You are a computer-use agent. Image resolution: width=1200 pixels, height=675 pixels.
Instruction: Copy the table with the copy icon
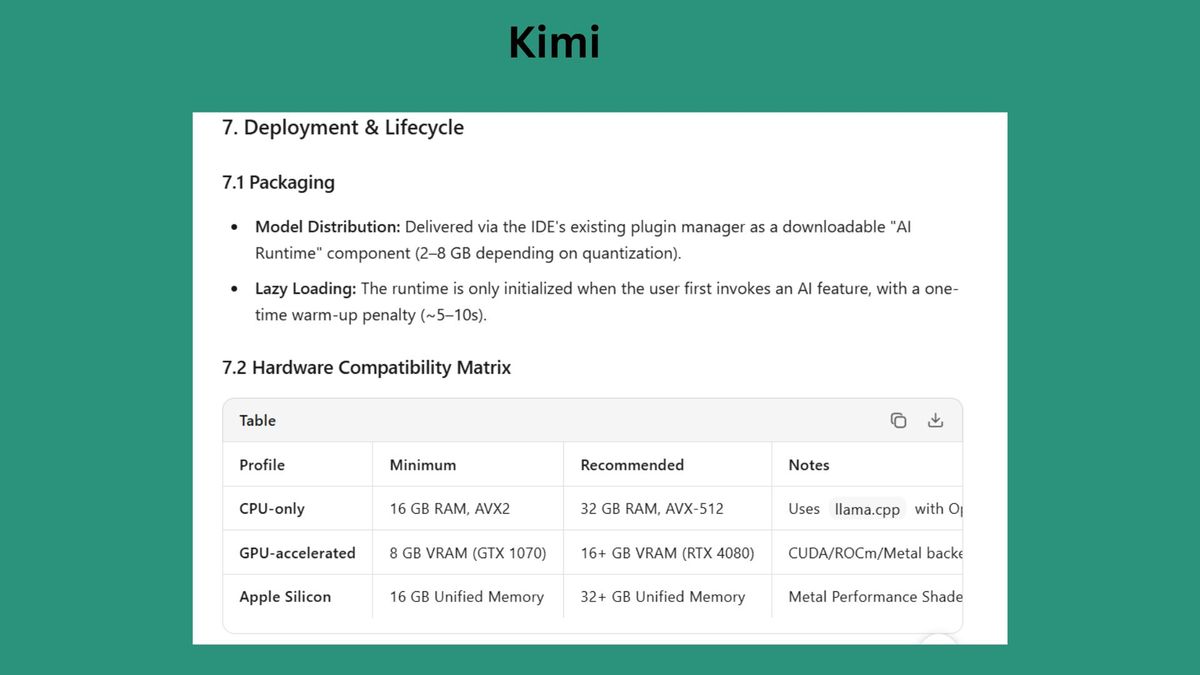point(898,420)
